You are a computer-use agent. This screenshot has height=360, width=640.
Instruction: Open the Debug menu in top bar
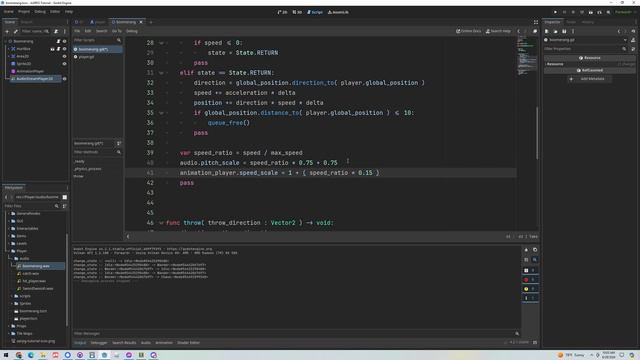point(40,12)
